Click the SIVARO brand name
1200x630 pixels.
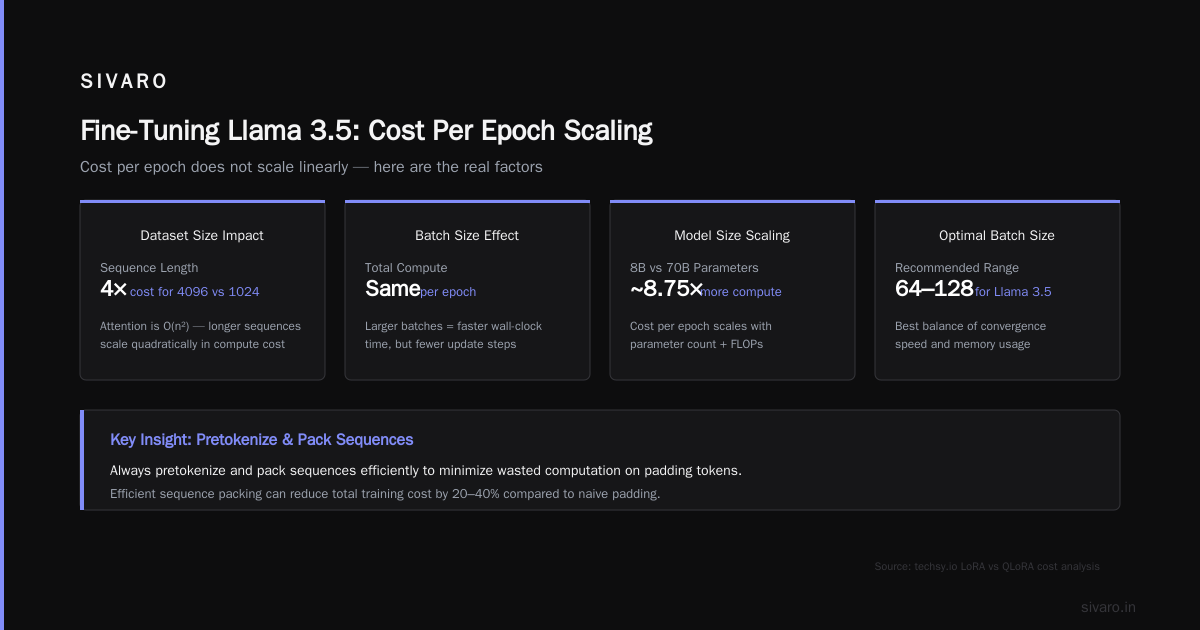pos(124,82)
